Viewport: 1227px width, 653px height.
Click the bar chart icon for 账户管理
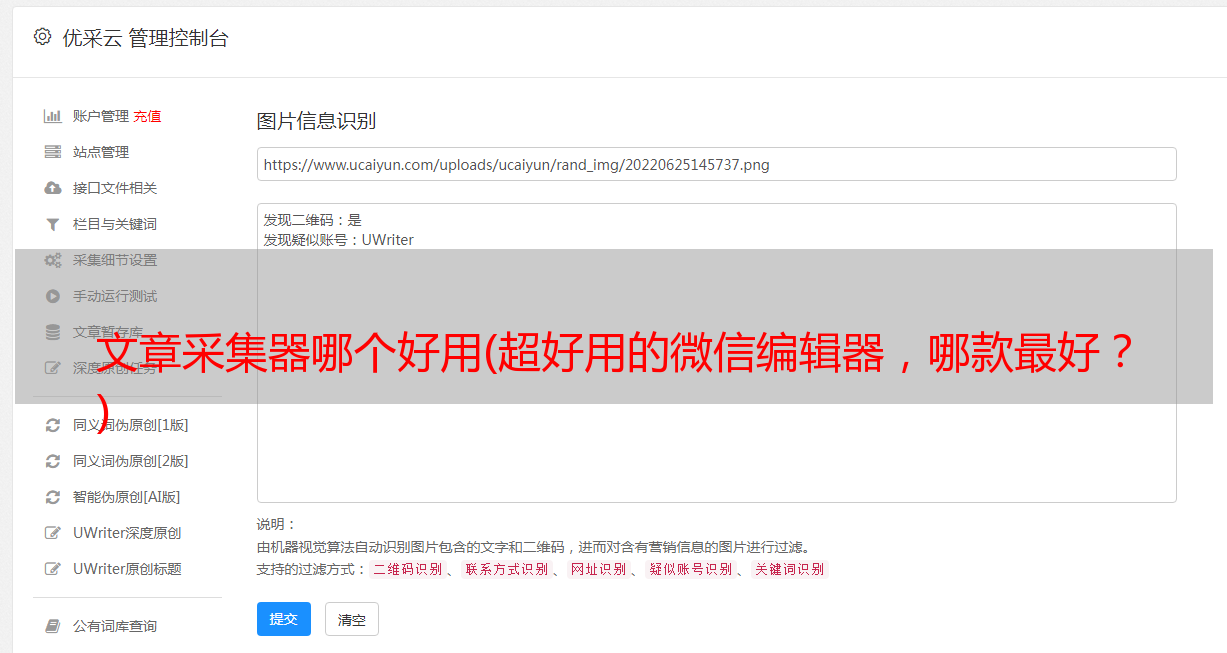point(53,116)
